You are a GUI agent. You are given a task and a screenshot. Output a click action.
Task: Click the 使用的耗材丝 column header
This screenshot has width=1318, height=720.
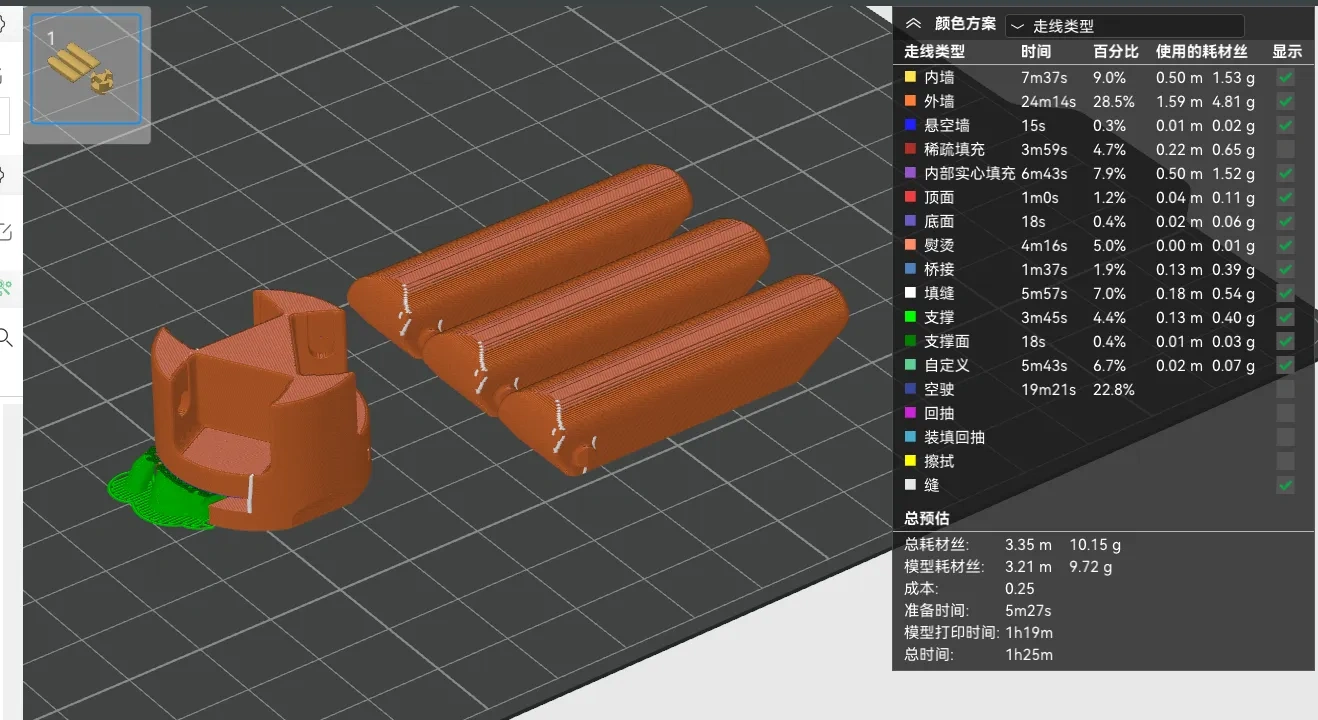click(x=1201, y=51)
